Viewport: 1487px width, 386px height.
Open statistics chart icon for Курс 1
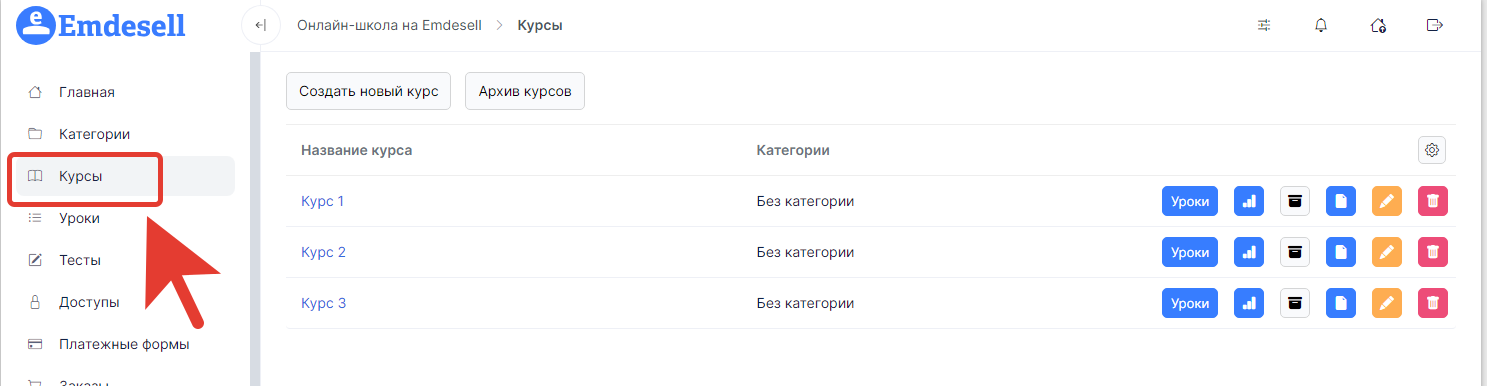click(x=1249, y=201)
